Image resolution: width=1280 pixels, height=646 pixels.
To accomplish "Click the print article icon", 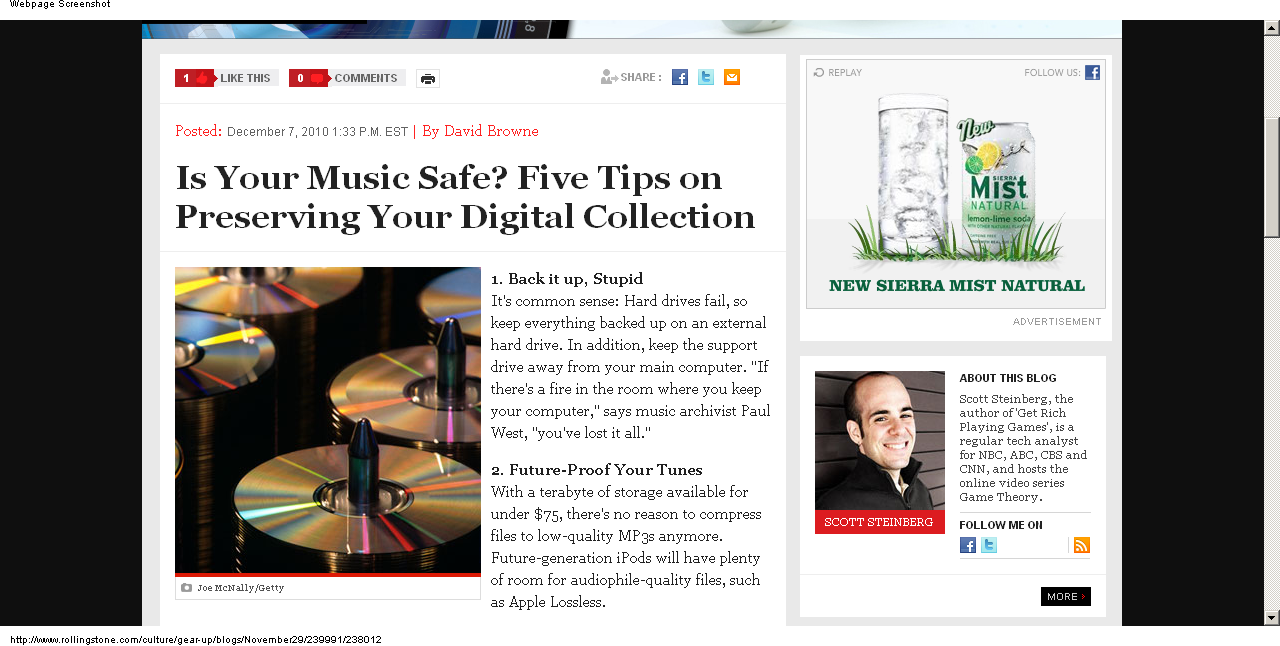I will (428, 79).
